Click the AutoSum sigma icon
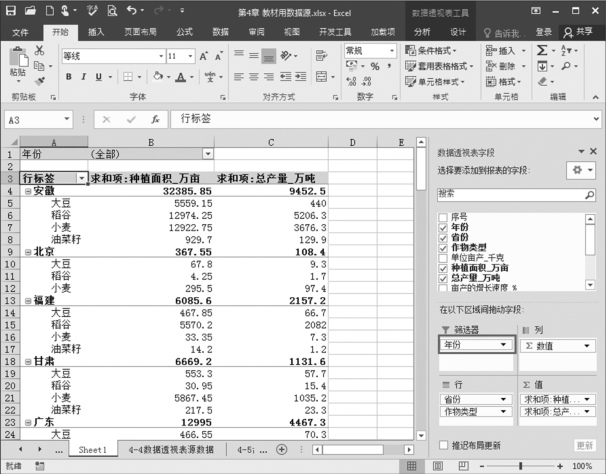Viewport: 606px width, 474px height. [x=542, y=50]
